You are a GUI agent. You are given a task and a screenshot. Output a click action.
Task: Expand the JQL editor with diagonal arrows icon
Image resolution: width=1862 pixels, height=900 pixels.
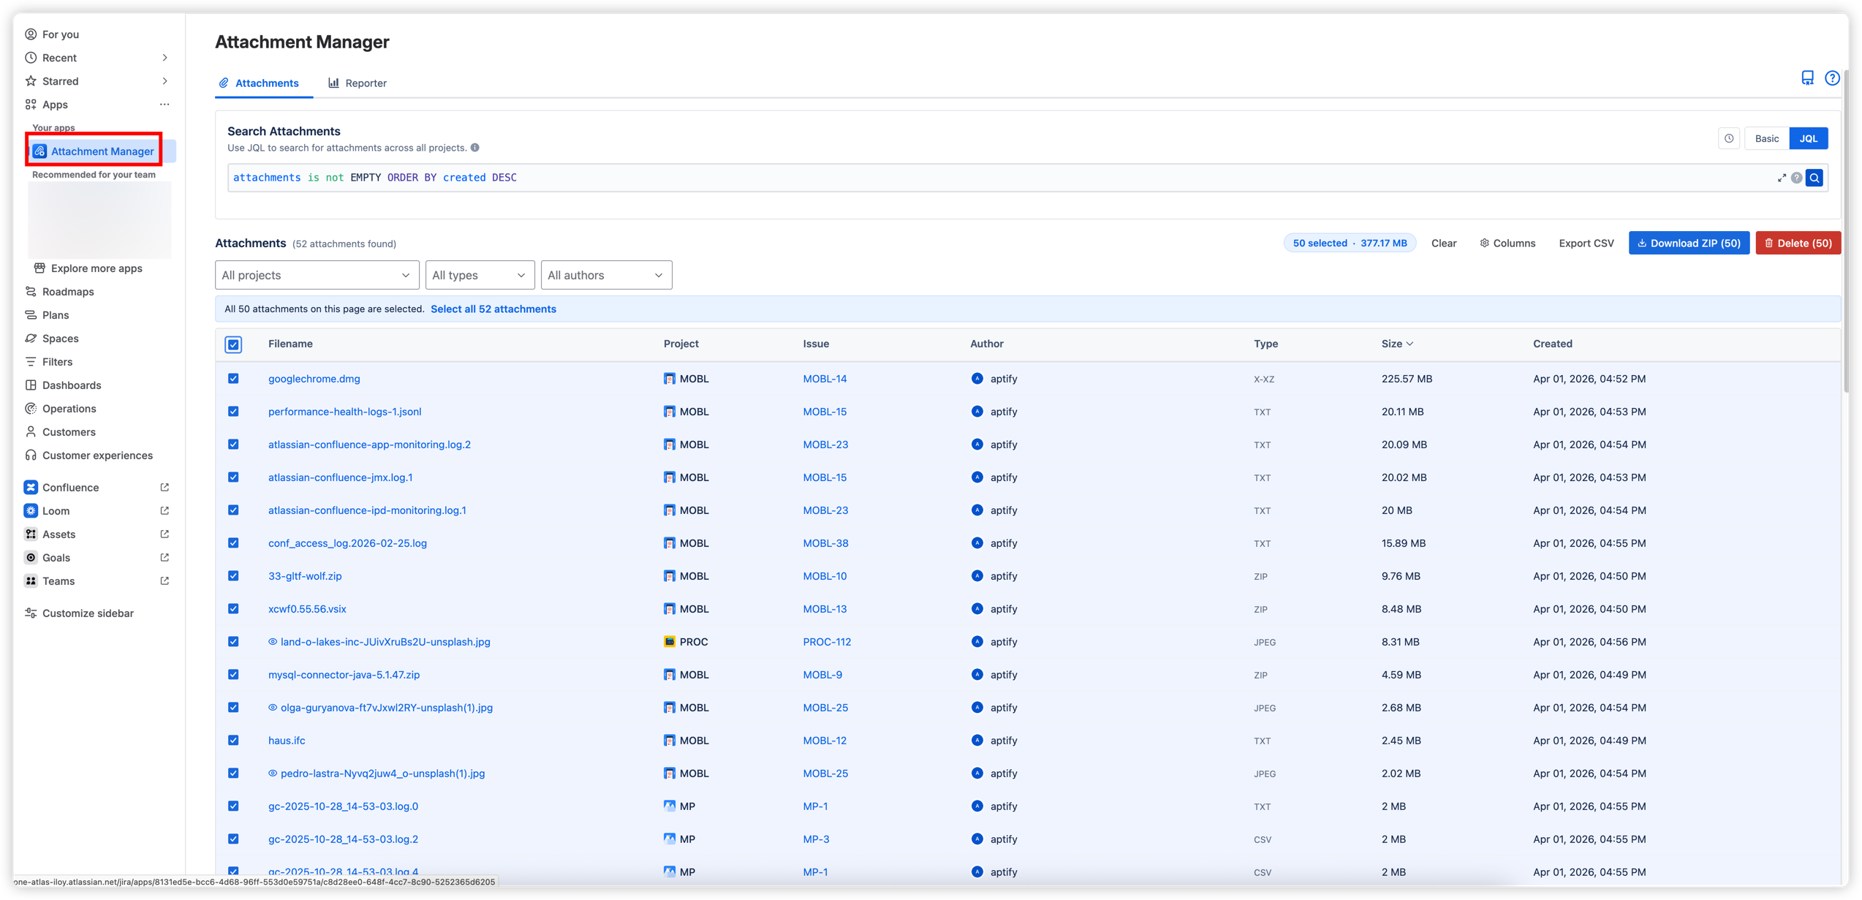(1781, 177)
